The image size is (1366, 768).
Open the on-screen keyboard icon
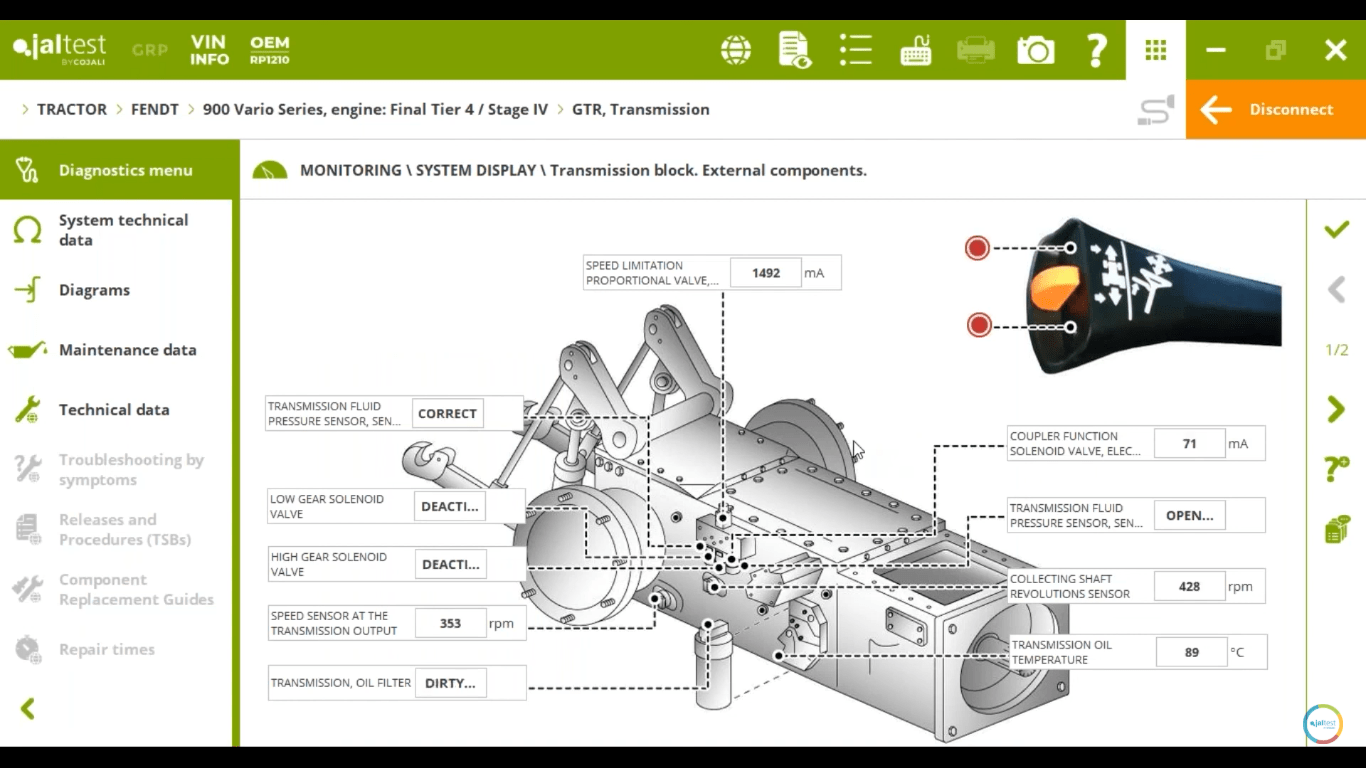915,50
